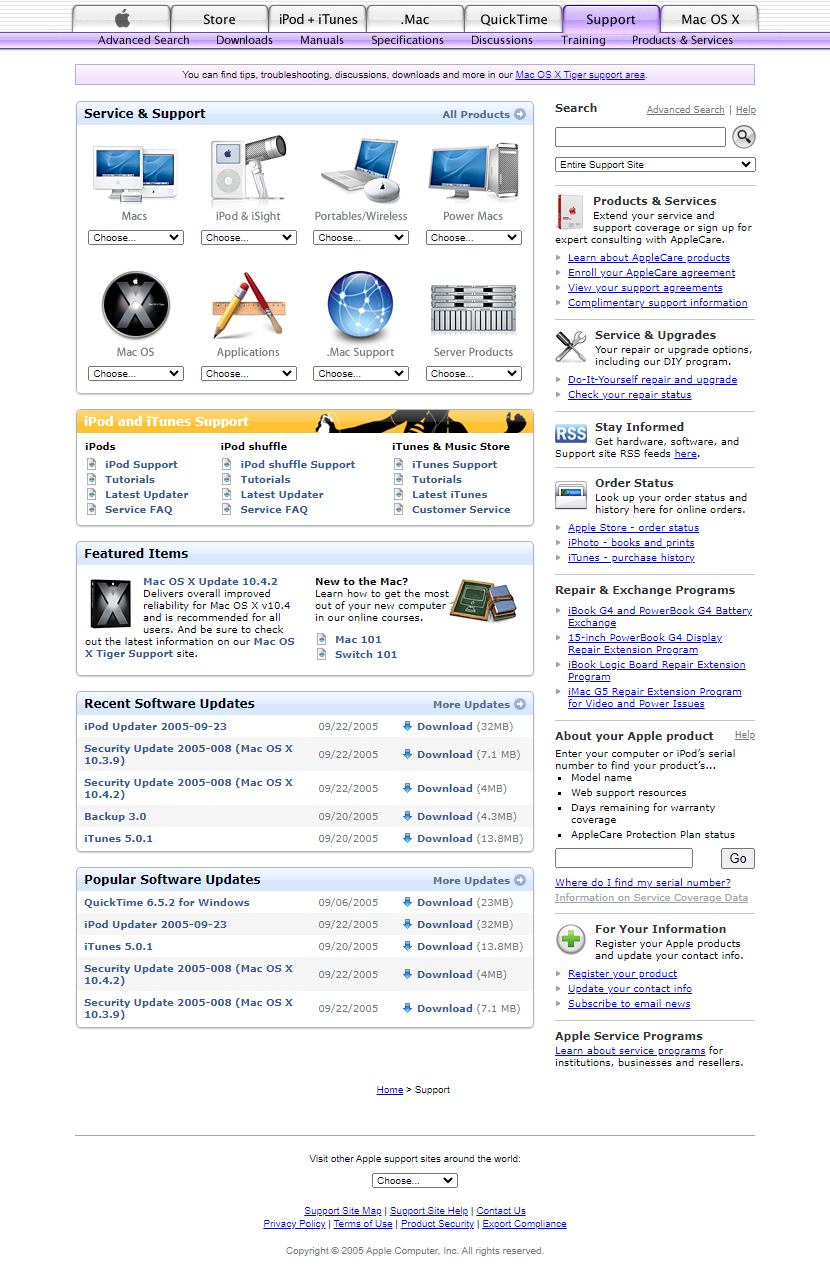
Task: Open the worldwide support sites dropdown
Action: 415,1181
